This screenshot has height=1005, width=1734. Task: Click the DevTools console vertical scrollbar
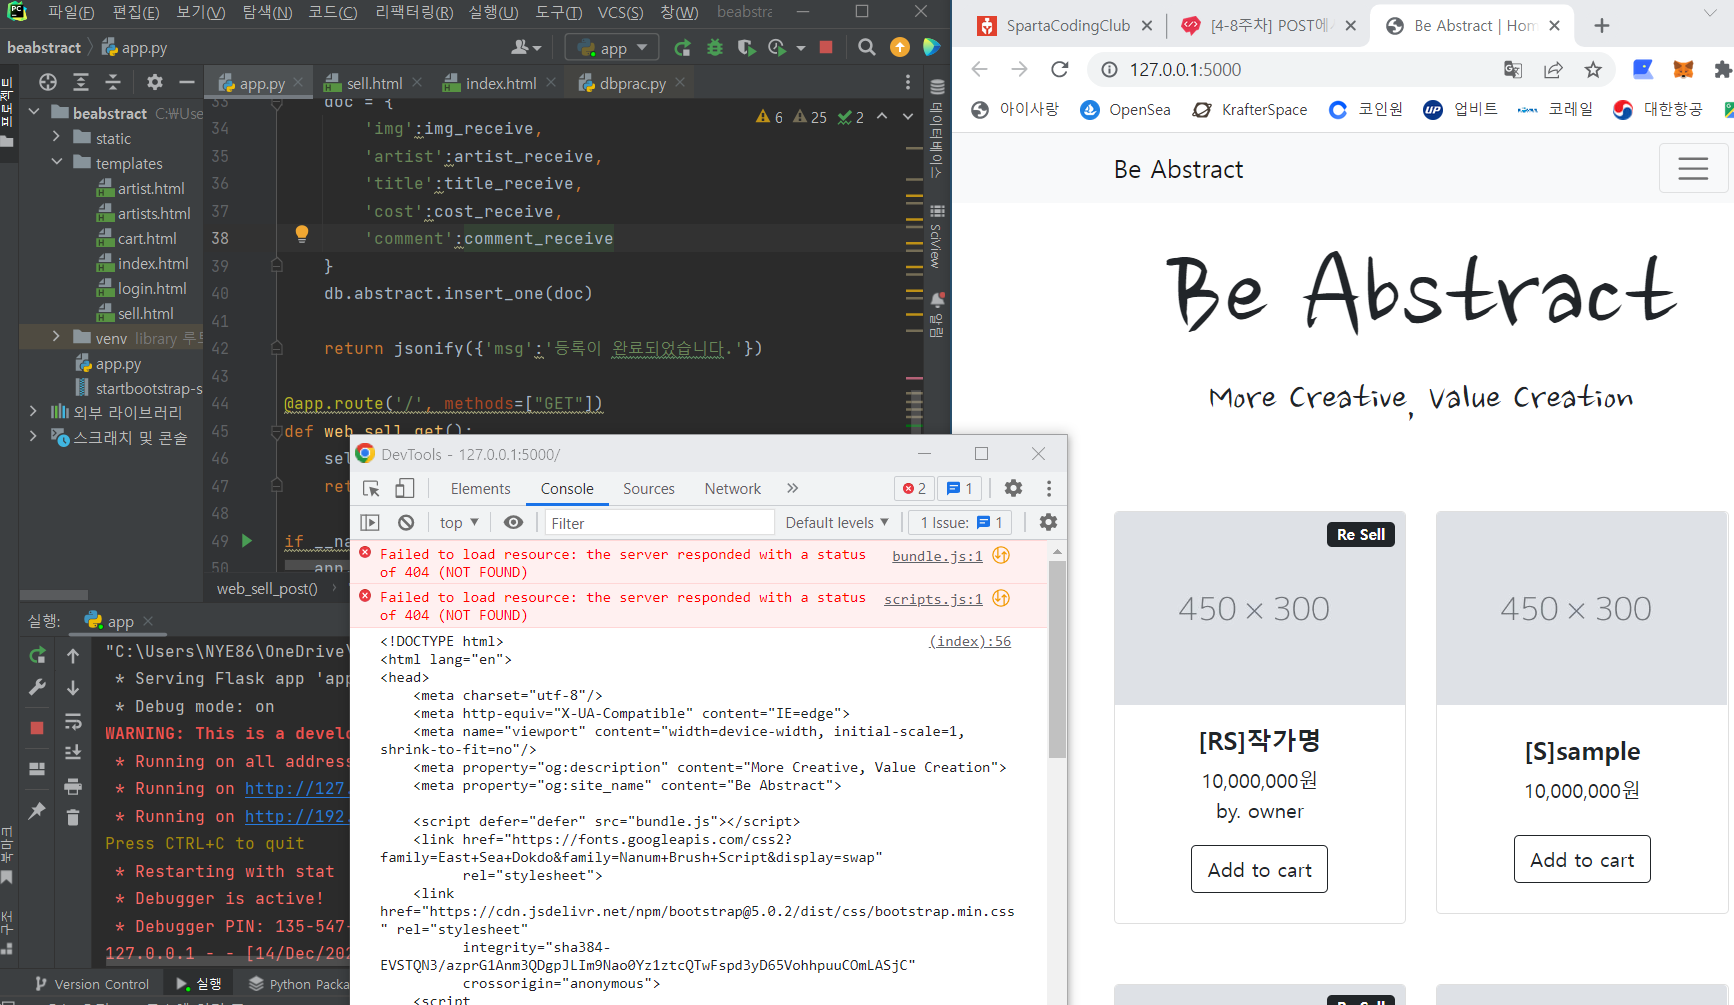1057,659
